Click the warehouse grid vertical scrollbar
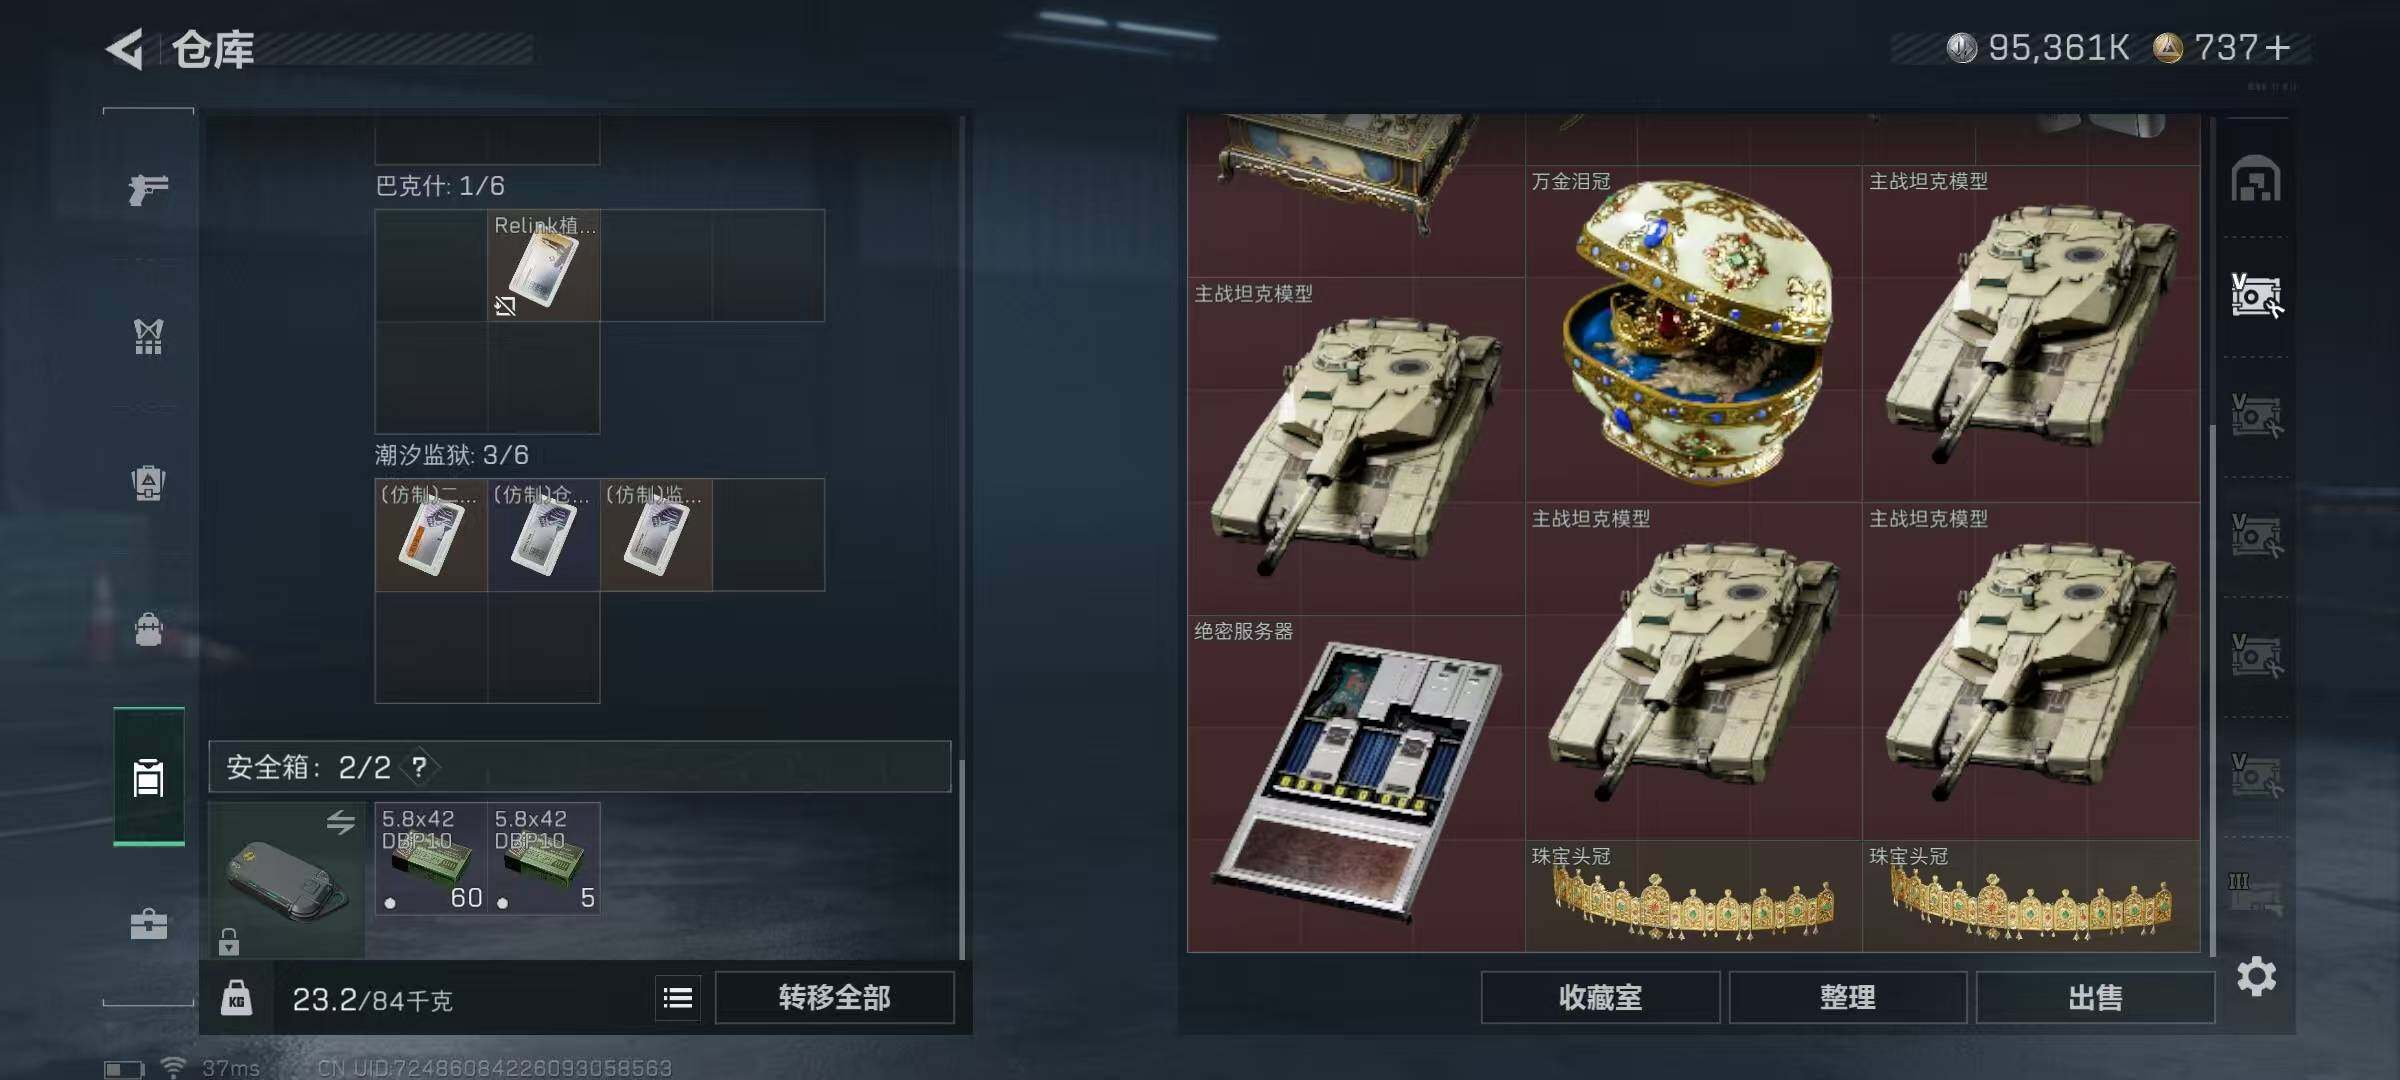The width and height of the screenshot is (2400, 1080). point(2212,690)
